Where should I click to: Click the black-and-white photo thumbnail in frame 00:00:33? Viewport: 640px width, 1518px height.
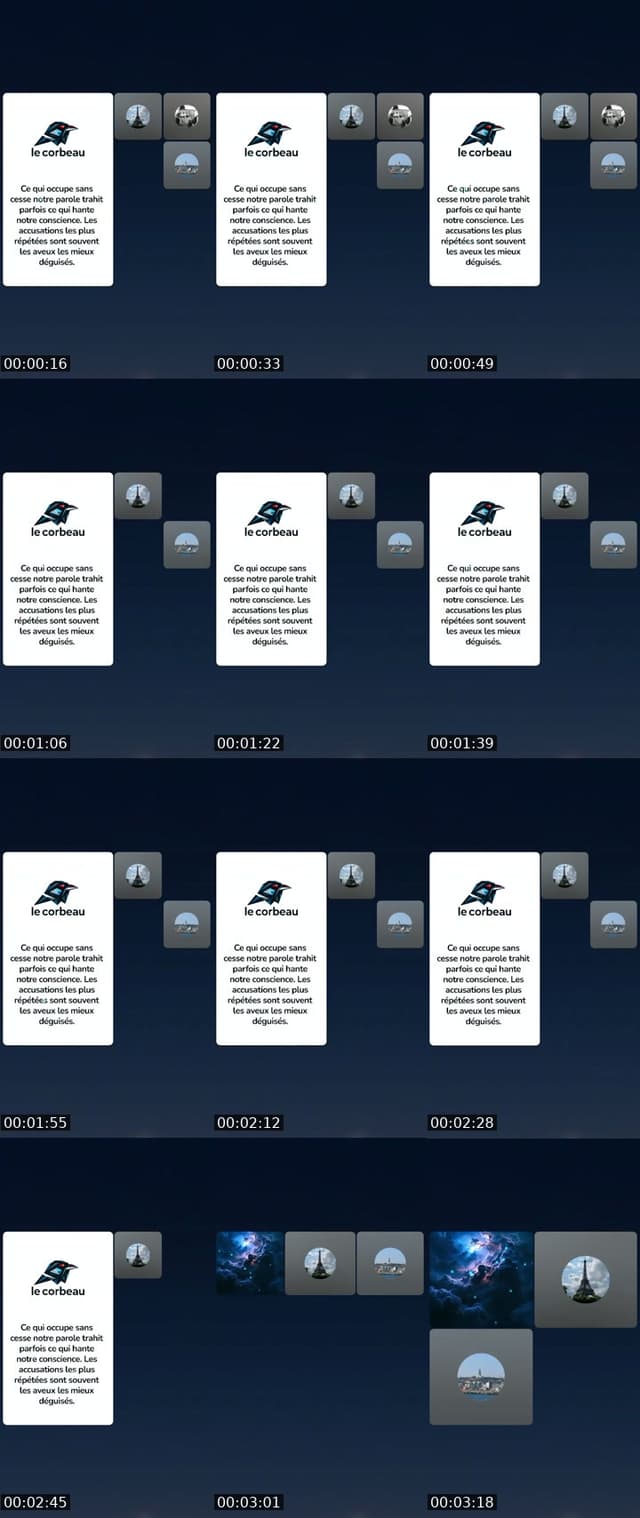point(400,116)
